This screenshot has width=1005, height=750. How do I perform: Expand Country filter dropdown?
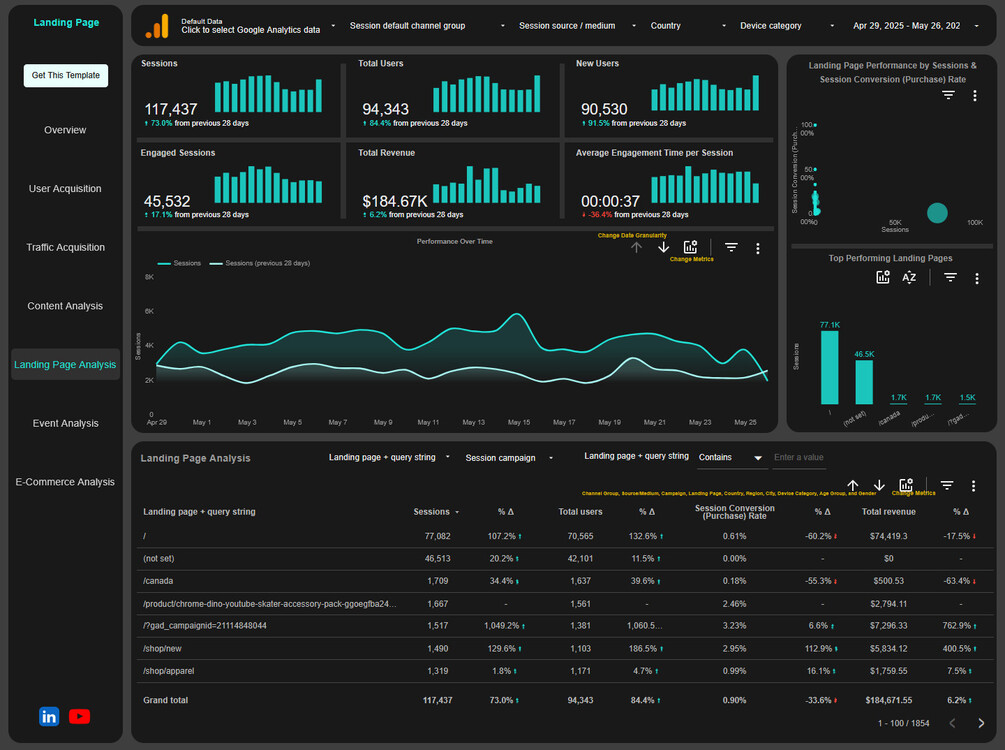688,26
